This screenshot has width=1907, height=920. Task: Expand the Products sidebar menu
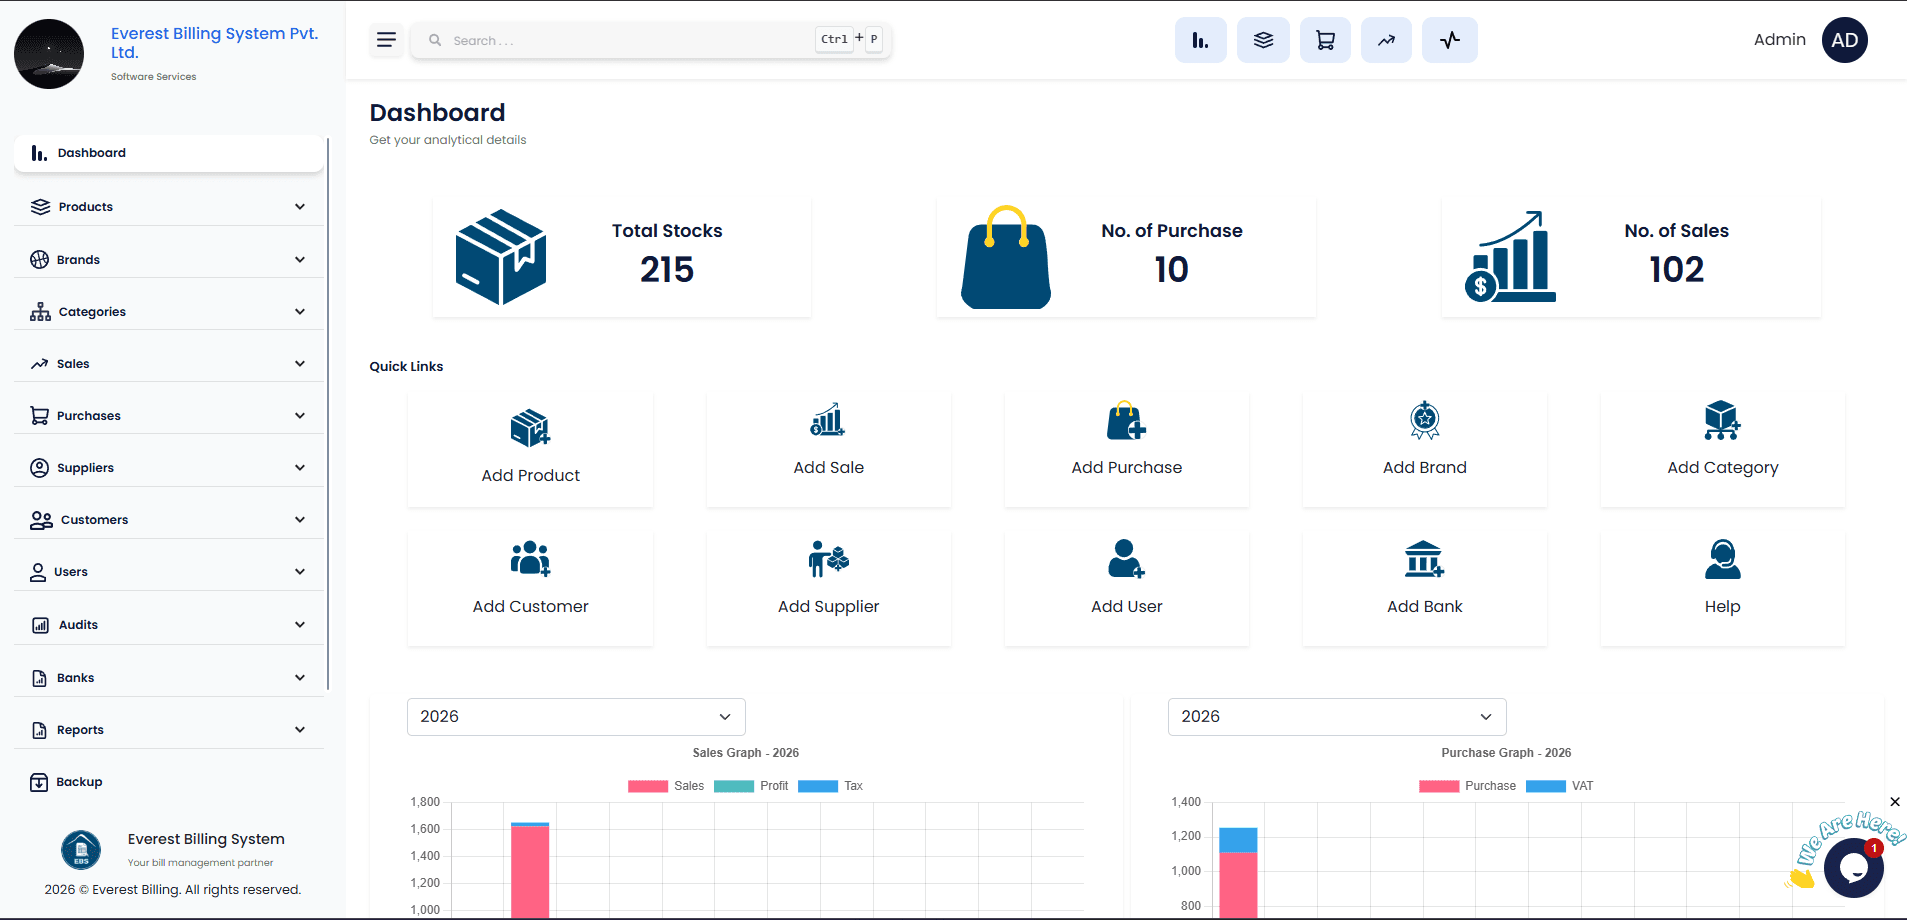[168, 207]
